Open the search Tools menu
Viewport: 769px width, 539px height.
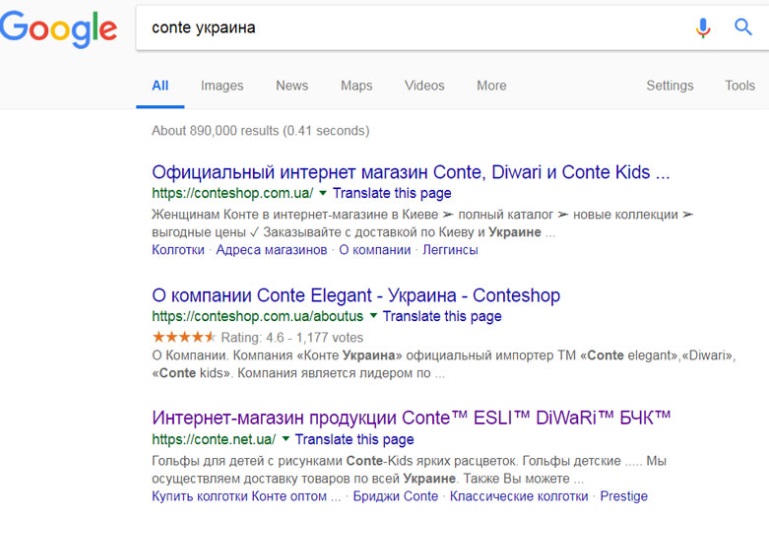point(739,86)
